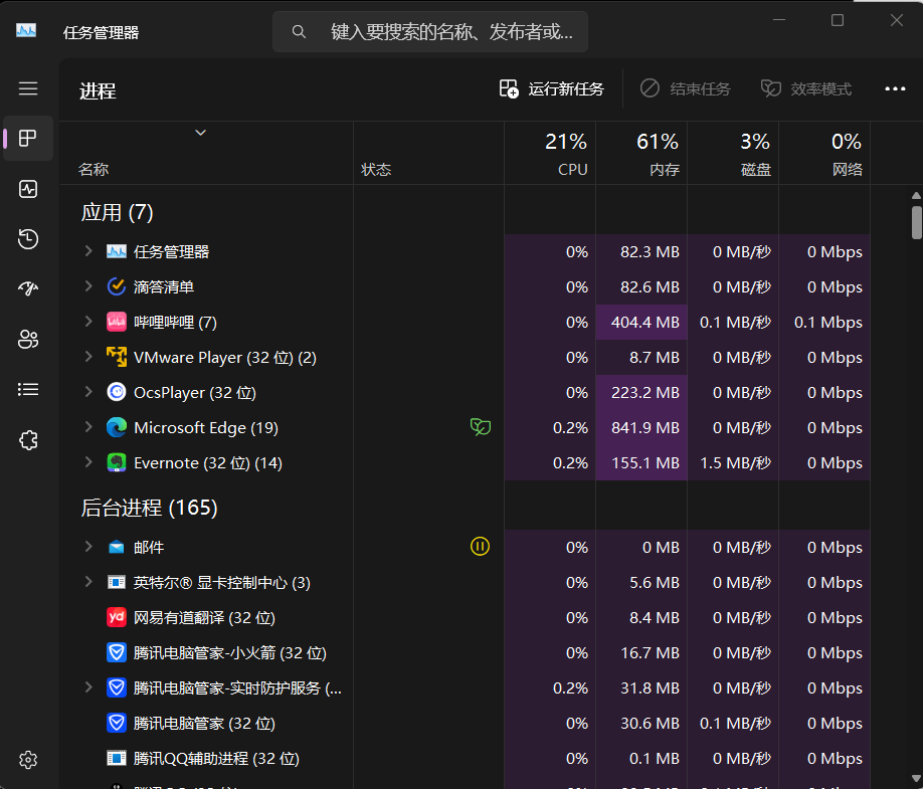Open the Details list sidebar icon

click(28, 389)
